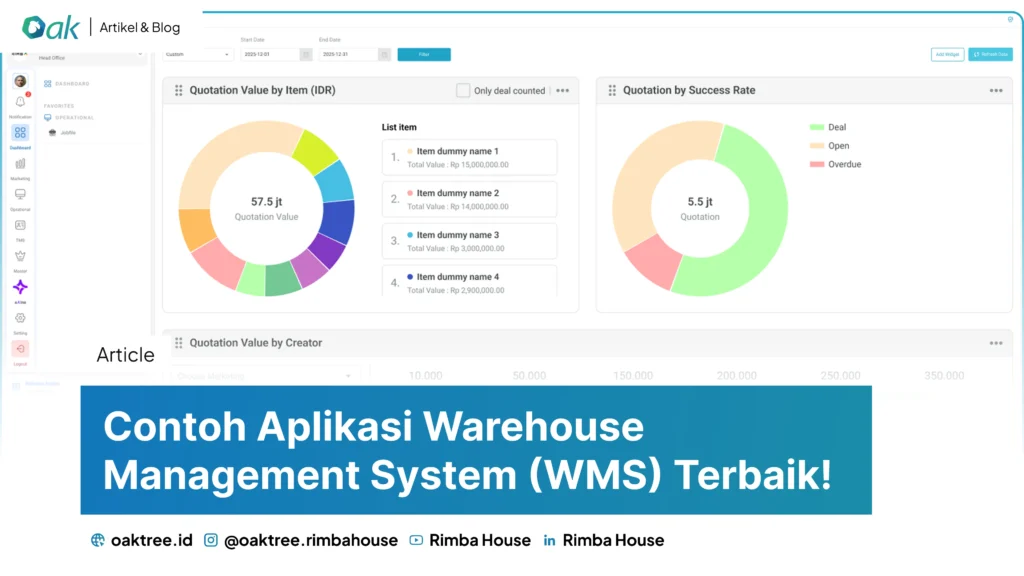Click the red Logout icon
1024x576 pixels.
(20, 349)
